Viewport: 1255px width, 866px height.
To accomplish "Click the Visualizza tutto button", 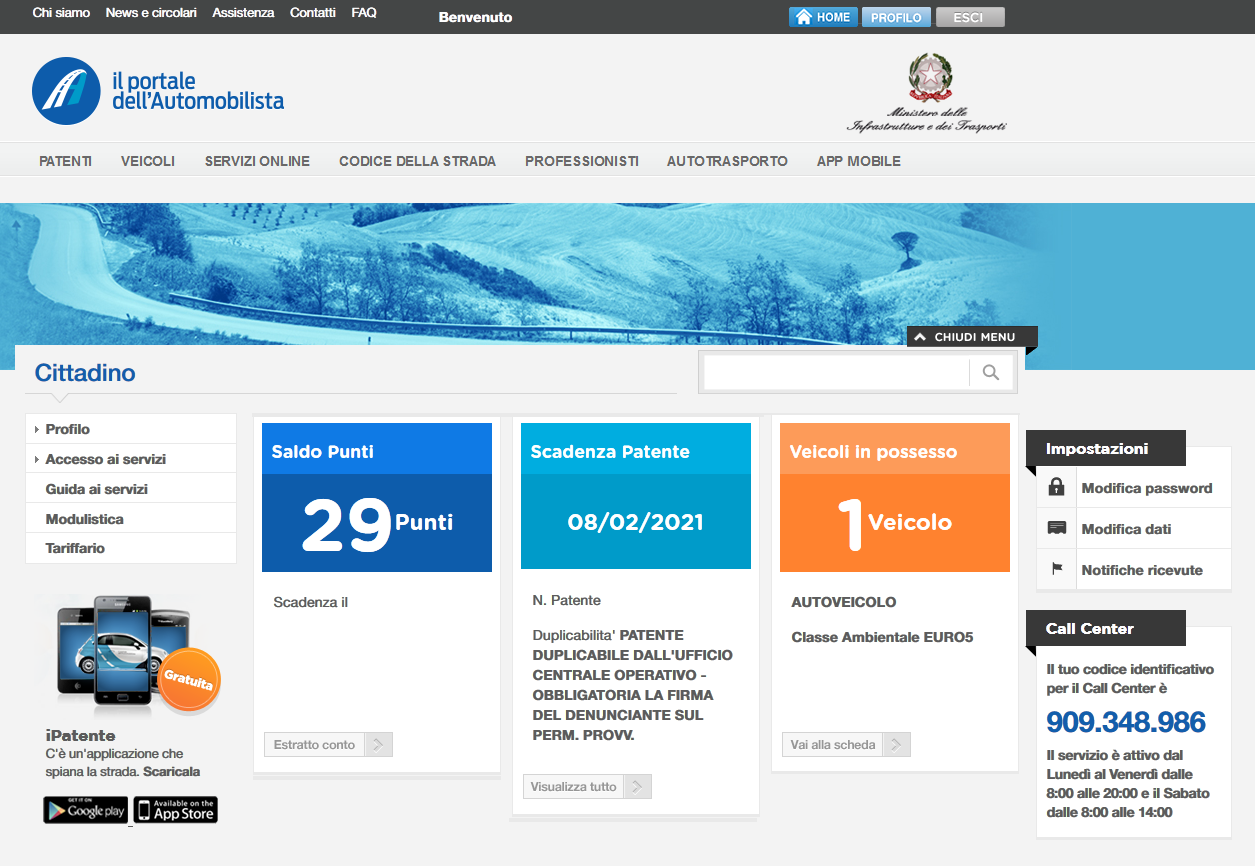I will pyautogui.click(x=587, y=786).
